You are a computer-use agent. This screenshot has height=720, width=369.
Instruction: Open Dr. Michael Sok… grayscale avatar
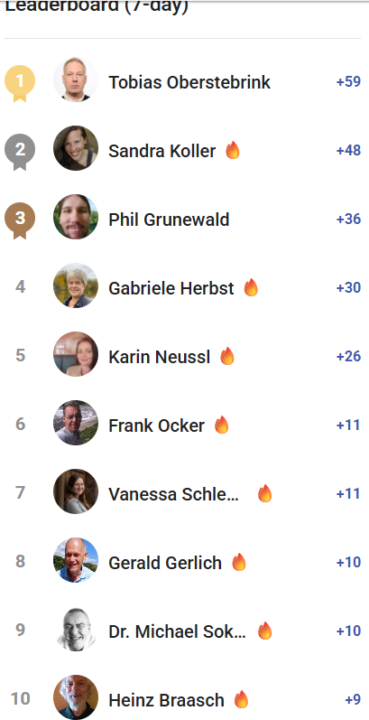pyautogui.click(x=76, y=629)
